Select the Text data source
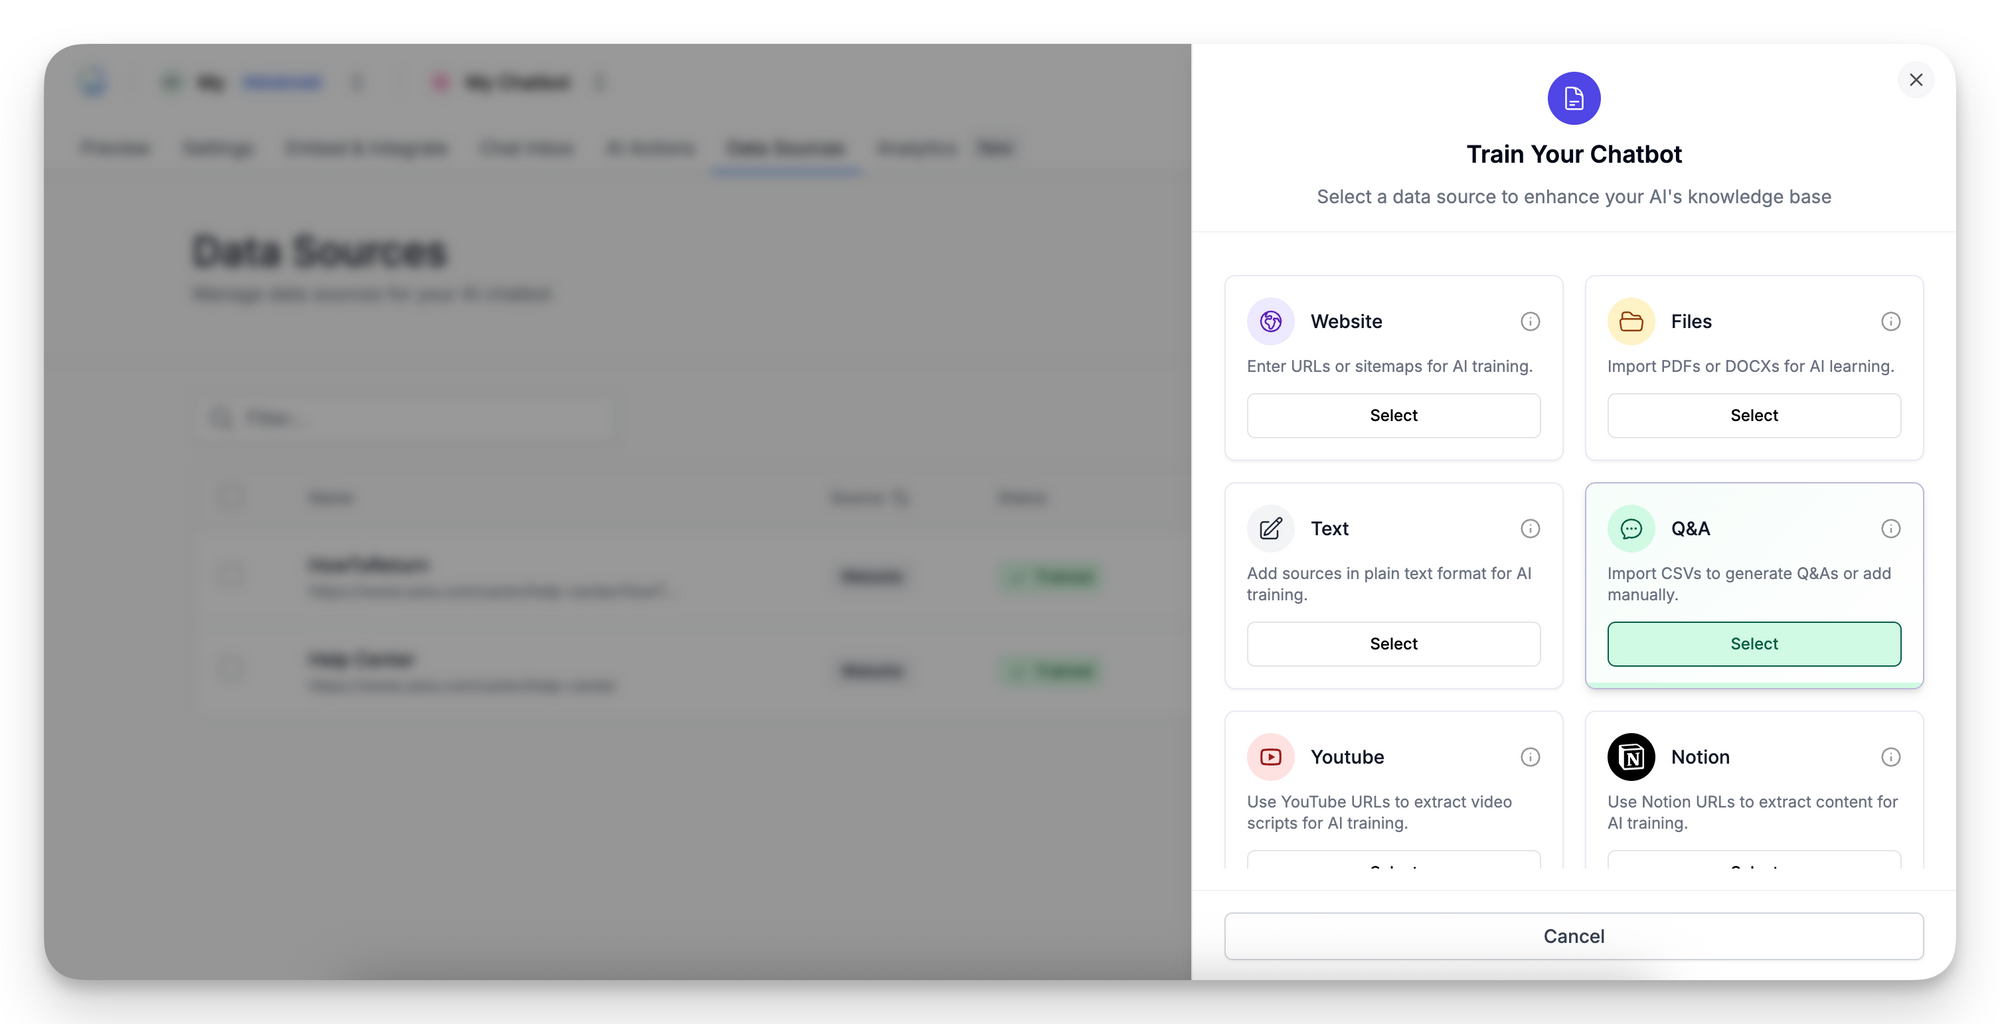The height and width of the screenshot is (1024, 2000). (1394, 644)
